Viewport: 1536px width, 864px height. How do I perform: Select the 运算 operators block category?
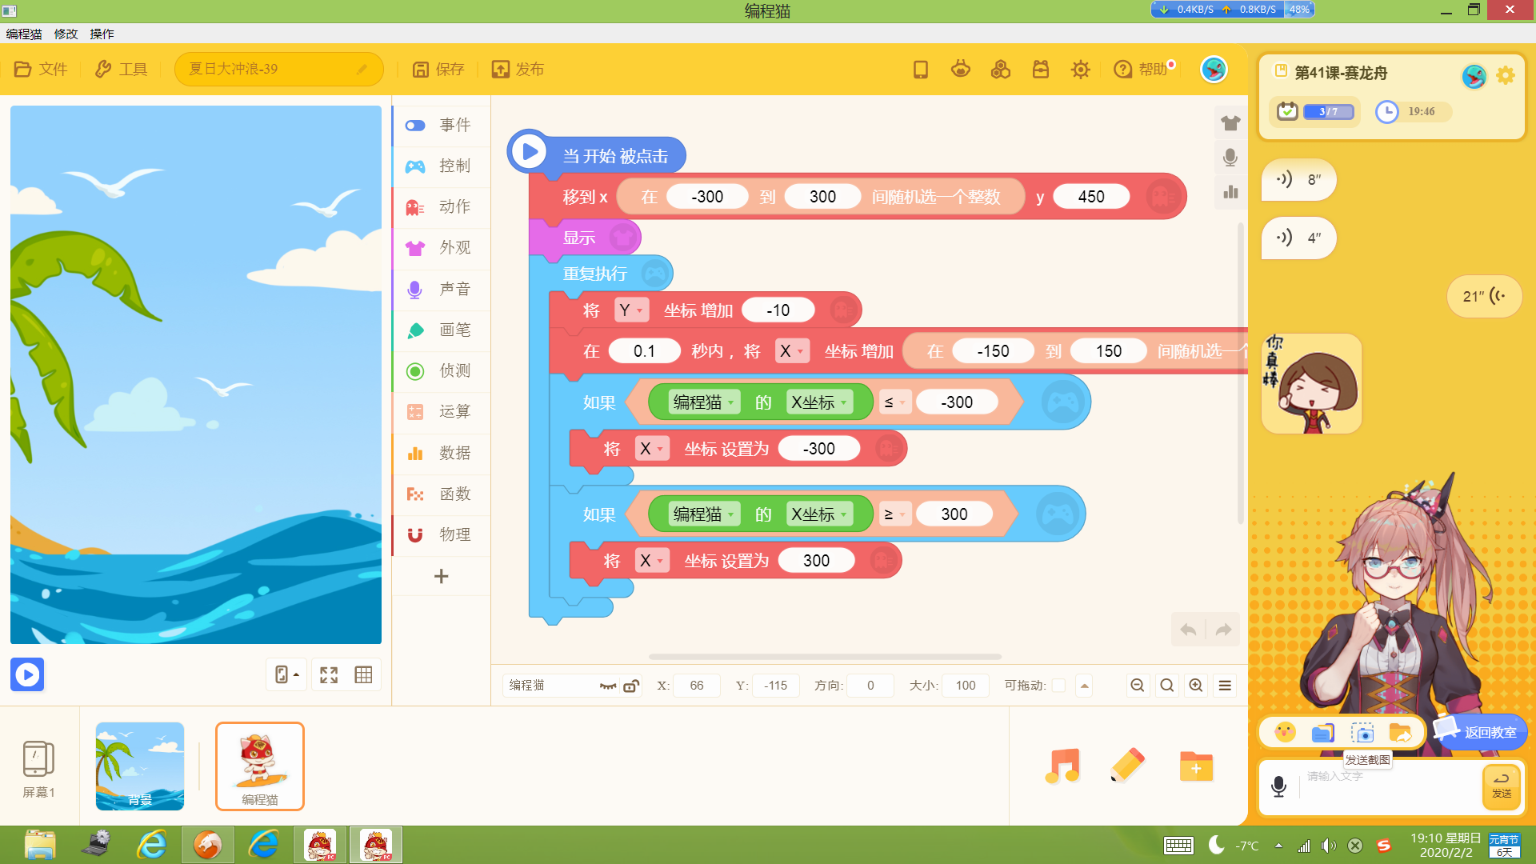441,412
